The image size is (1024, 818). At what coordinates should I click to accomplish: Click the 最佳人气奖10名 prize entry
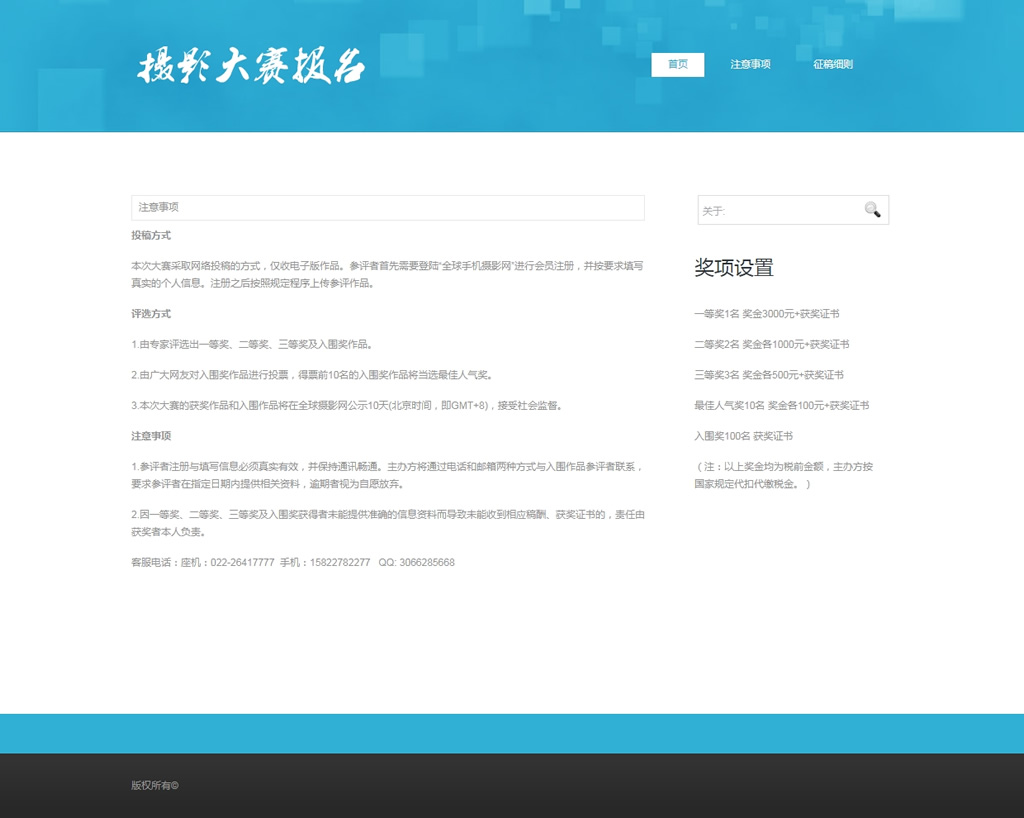pyautogui.click(x=781, y=406)
